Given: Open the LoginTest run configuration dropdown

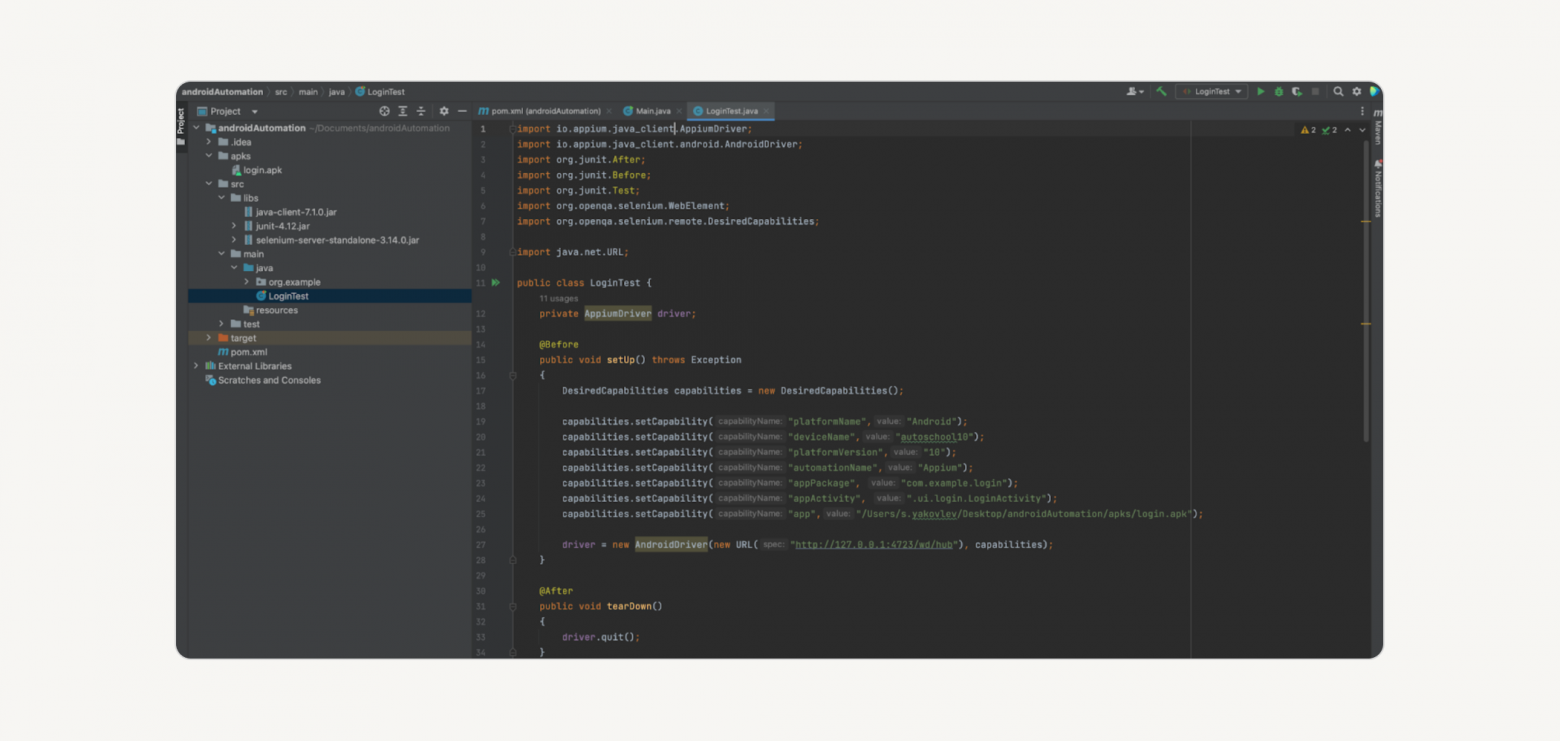Looking at the screenshot, I should tap(1211, 91).
